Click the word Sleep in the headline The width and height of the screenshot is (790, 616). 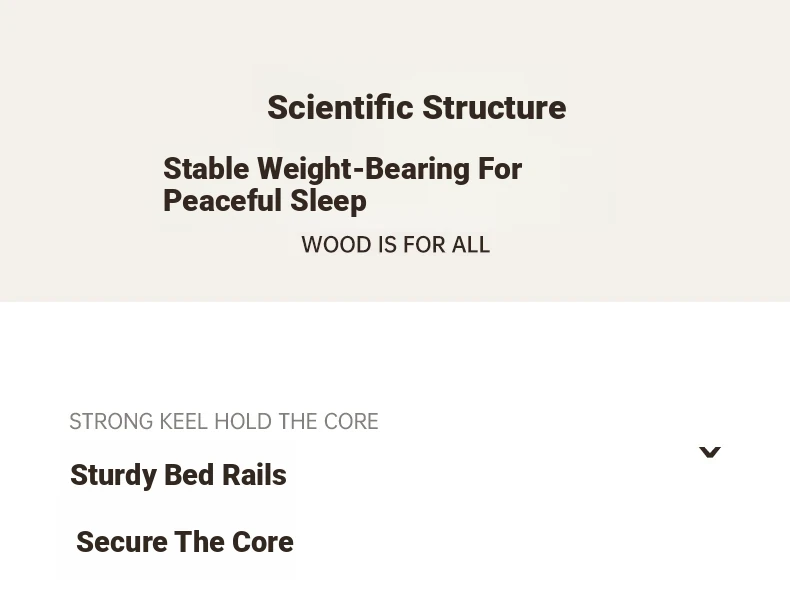[328, 200]
